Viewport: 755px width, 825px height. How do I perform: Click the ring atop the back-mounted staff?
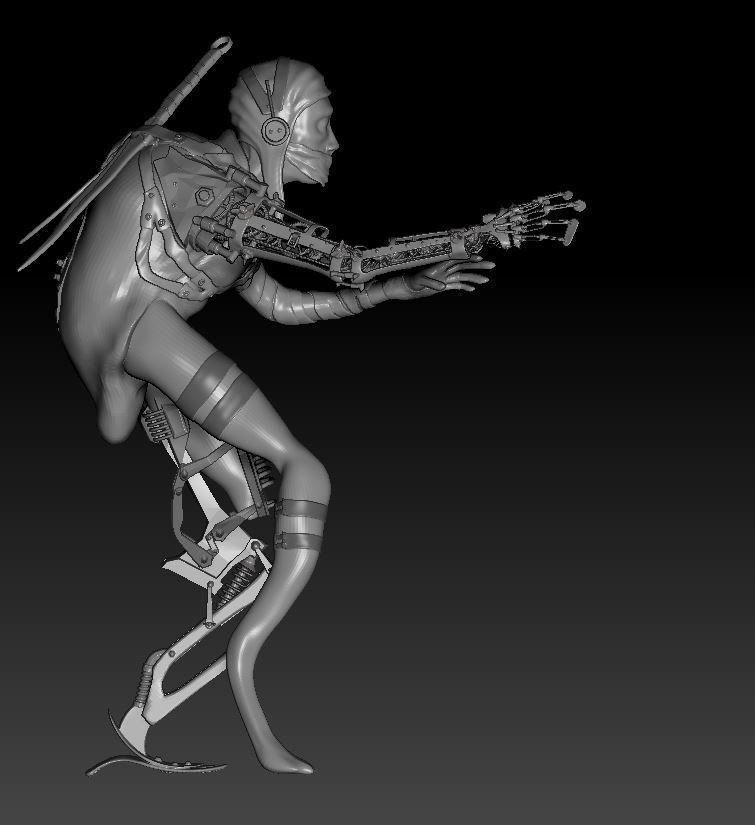click(x=222, y=44)
